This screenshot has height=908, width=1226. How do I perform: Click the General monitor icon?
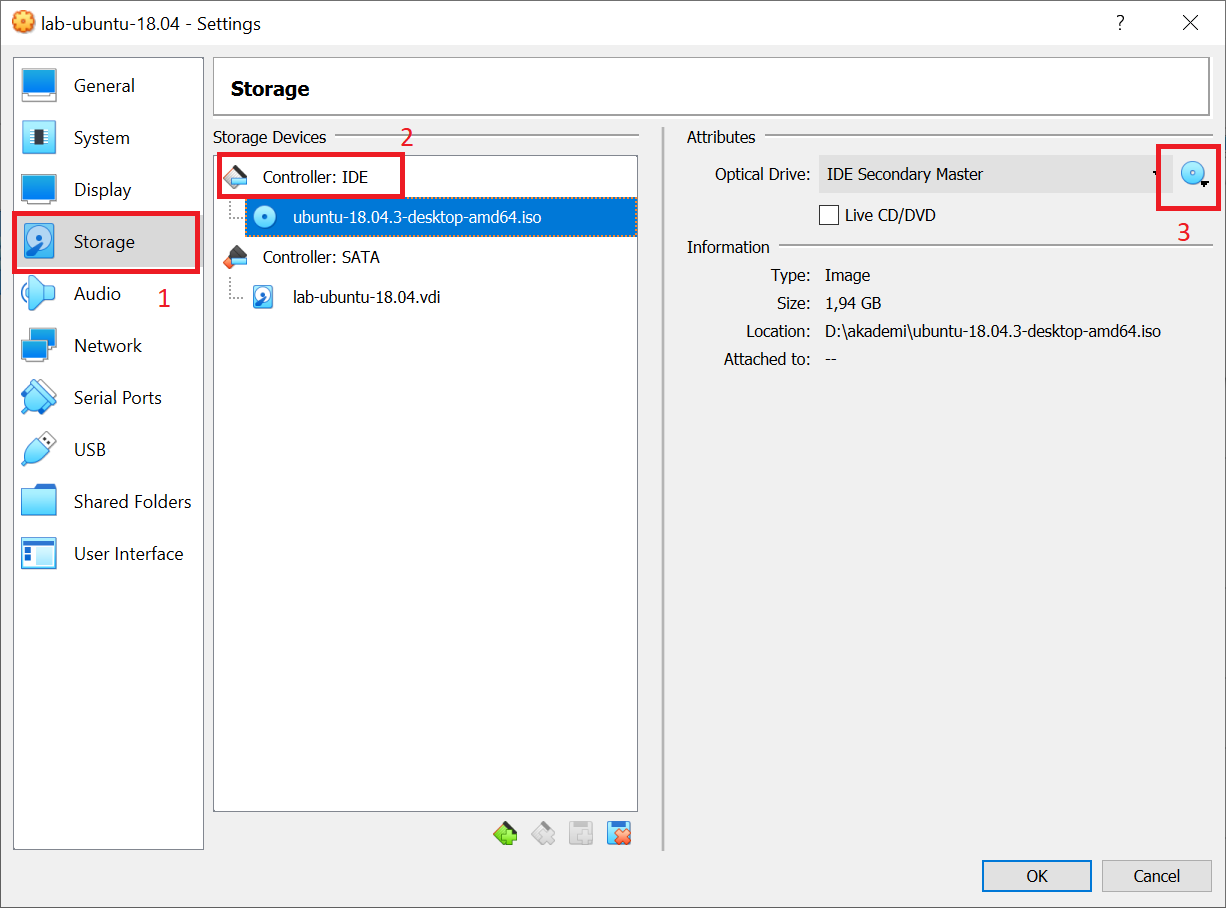point(39,86)
